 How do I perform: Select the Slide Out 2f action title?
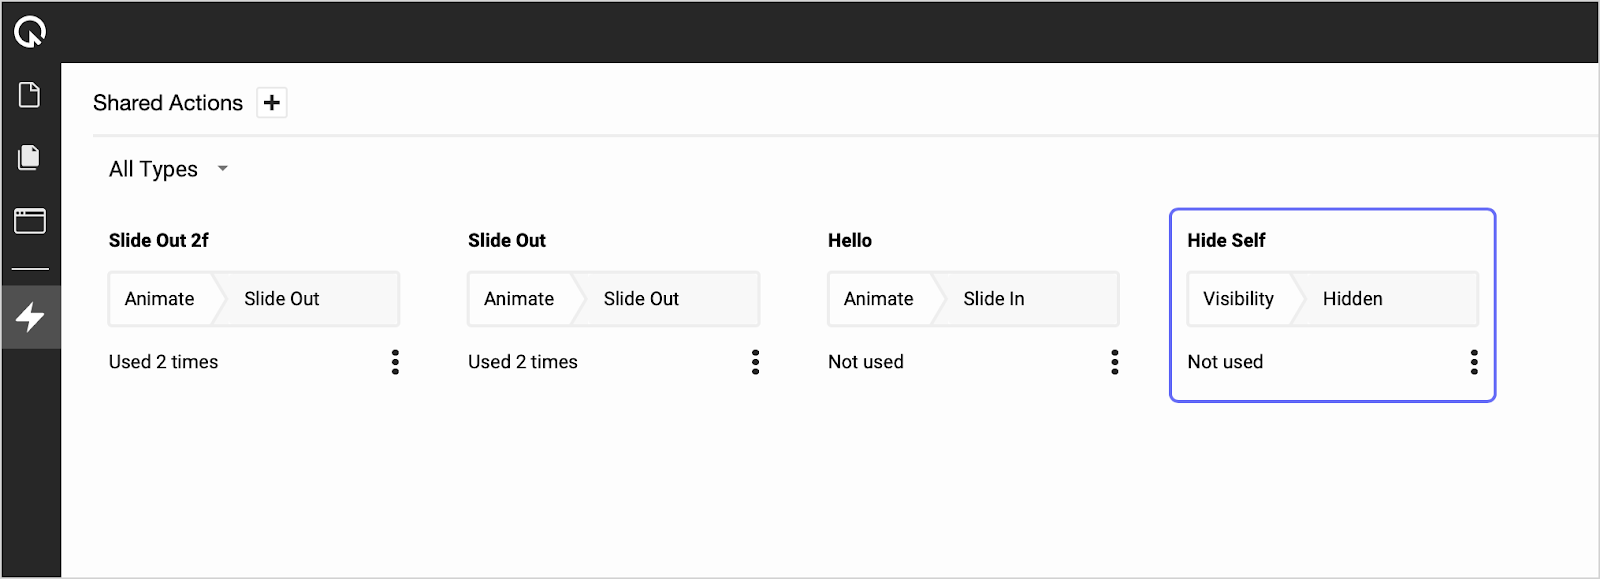[x=159, y=240]
